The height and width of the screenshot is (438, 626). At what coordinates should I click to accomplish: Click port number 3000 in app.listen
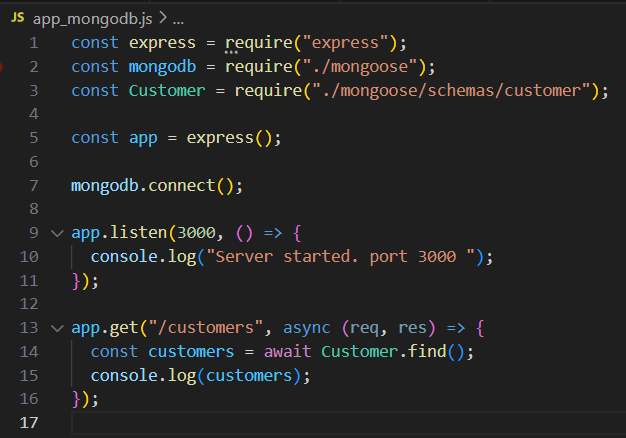(196, 233)
